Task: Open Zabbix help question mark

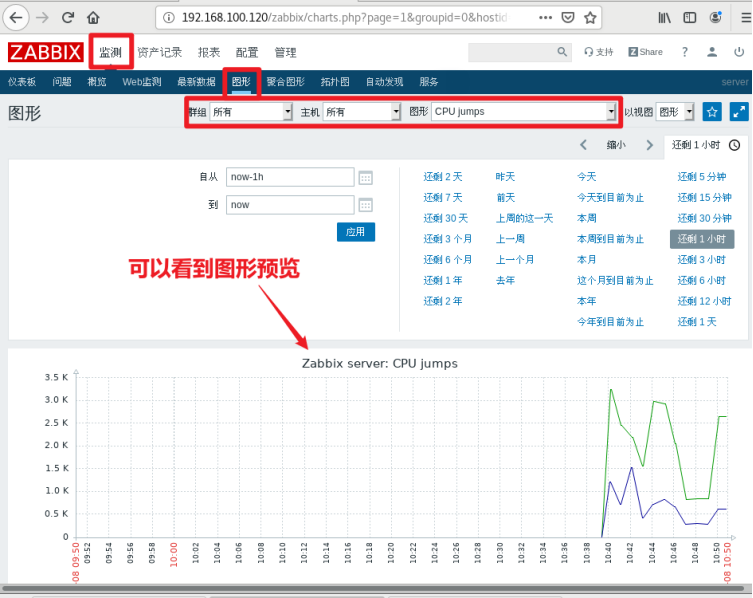Action: 685,52
